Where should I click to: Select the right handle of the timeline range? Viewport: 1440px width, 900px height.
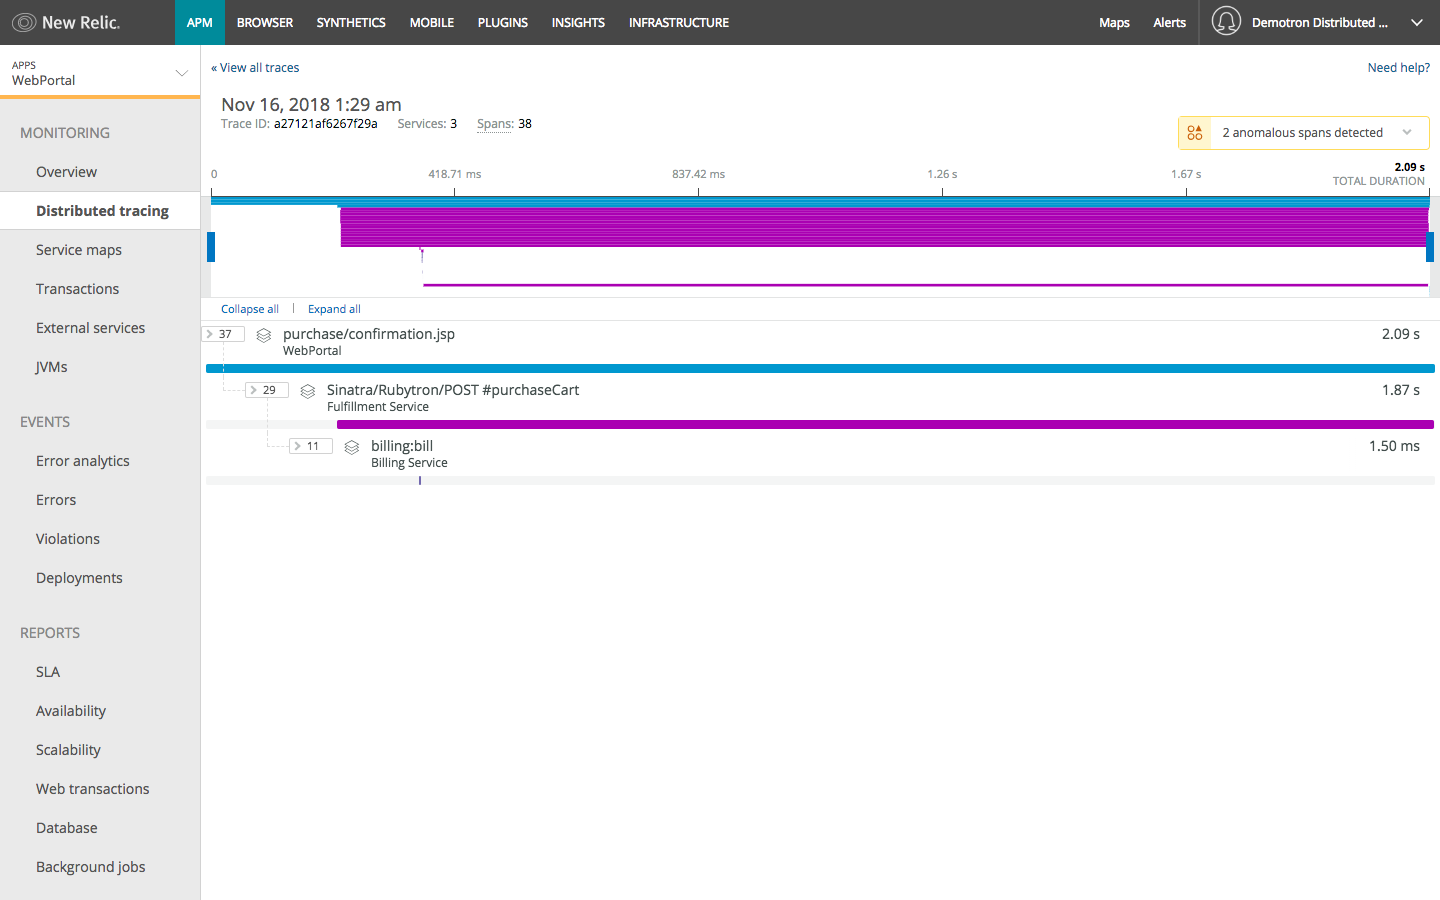(x=1430, y=247)
